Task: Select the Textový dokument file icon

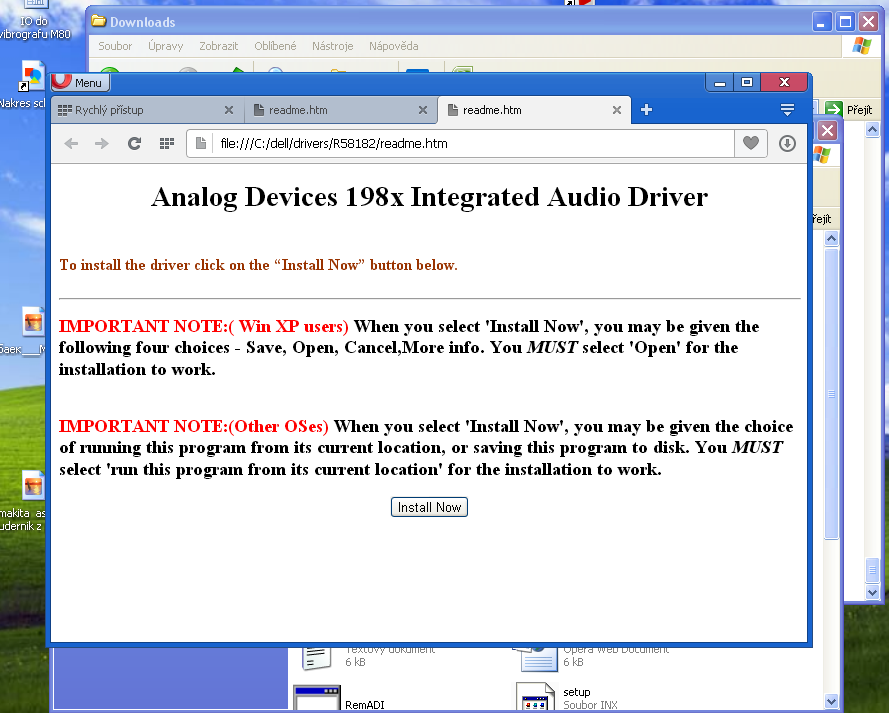Action: pos(316,659)
